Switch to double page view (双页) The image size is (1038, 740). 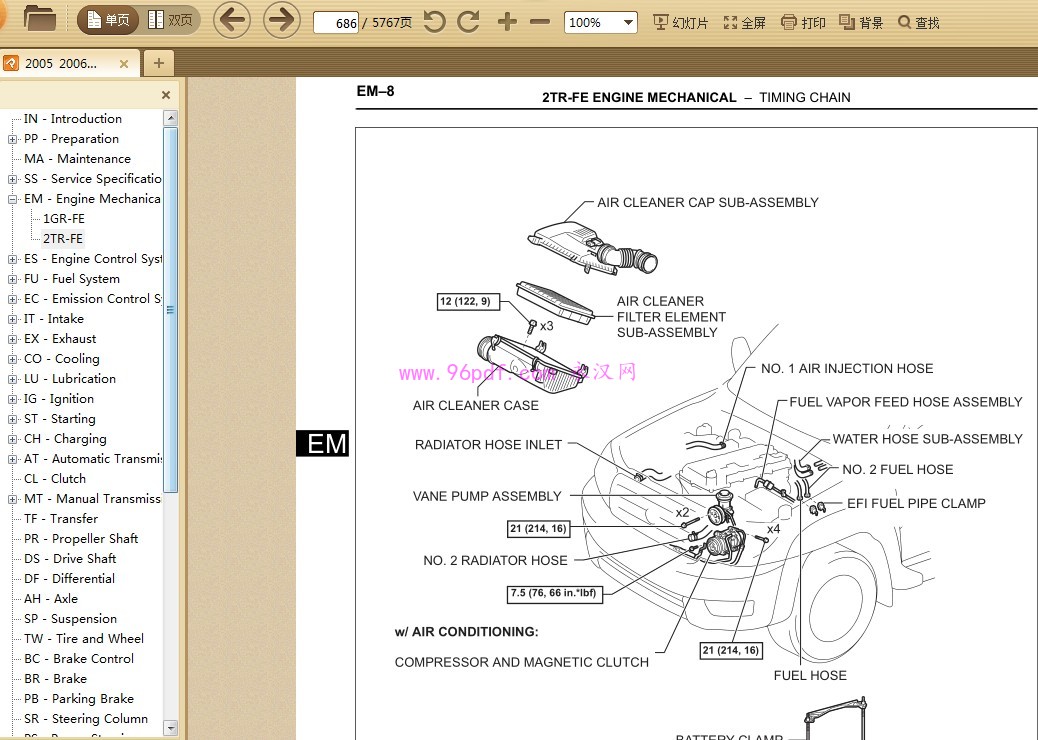click(x=170, y=21)
